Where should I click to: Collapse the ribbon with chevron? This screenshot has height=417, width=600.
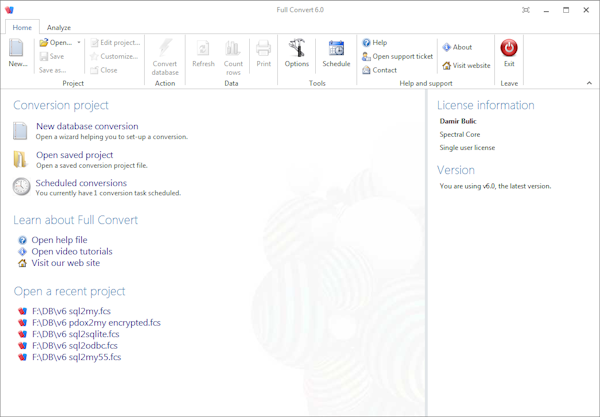click(589, 83)
